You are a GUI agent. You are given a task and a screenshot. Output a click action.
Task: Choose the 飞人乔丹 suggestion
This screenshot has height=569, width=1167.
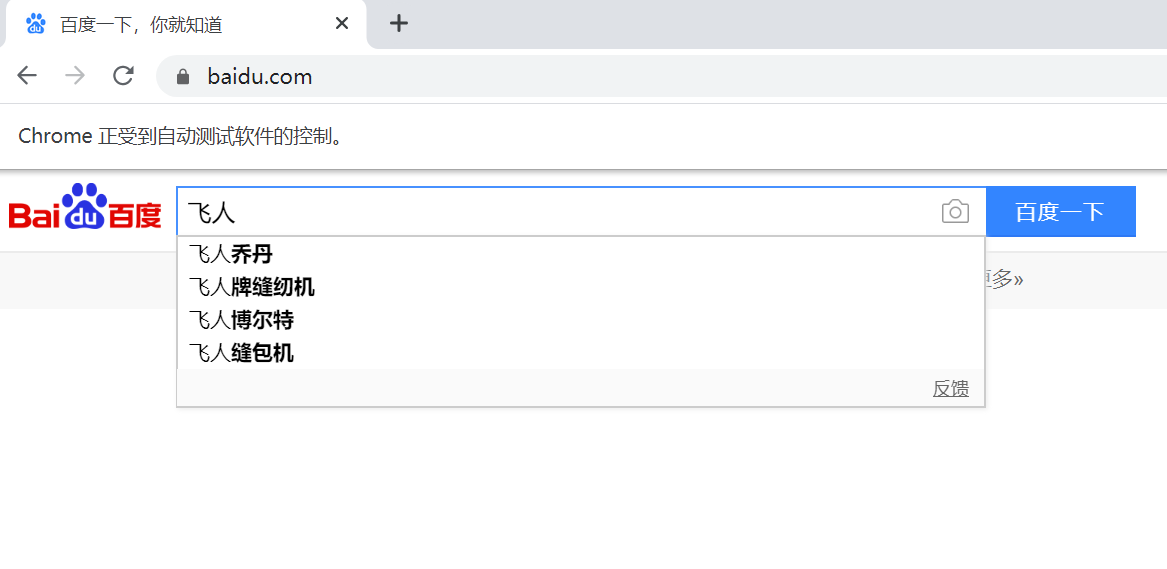(x=231, y=254)
